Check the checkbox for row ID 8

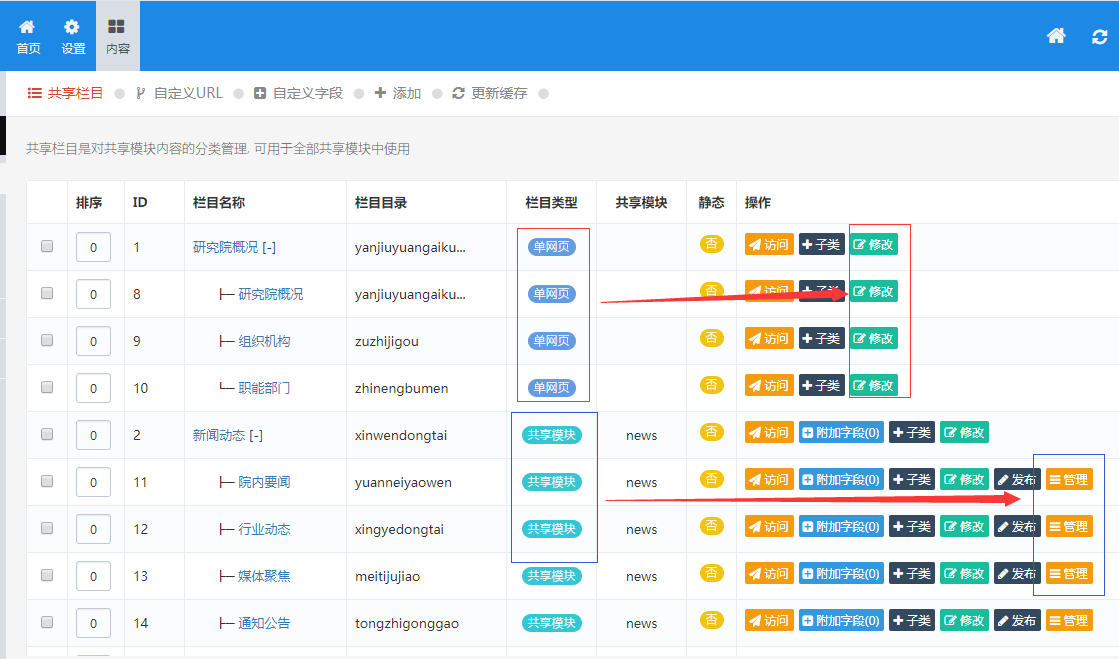47,293
